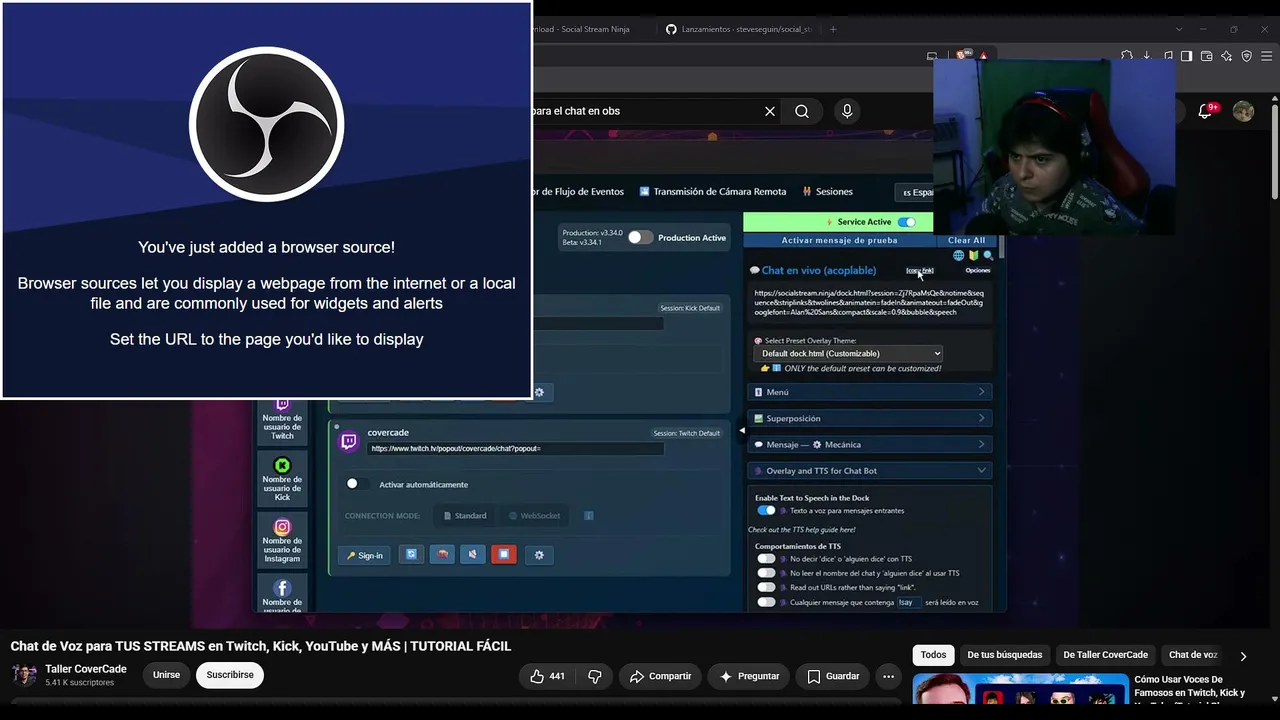Toggle Read out URLs rather than link

click(x=766, y=587)
